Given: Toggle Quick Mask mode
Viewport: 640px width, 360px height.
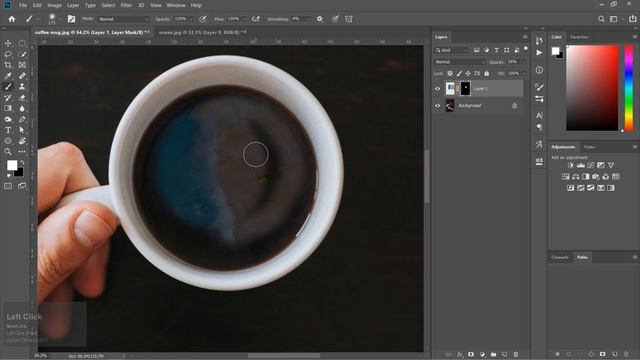Looking at the screenshot, I should (x=8, y=186).
